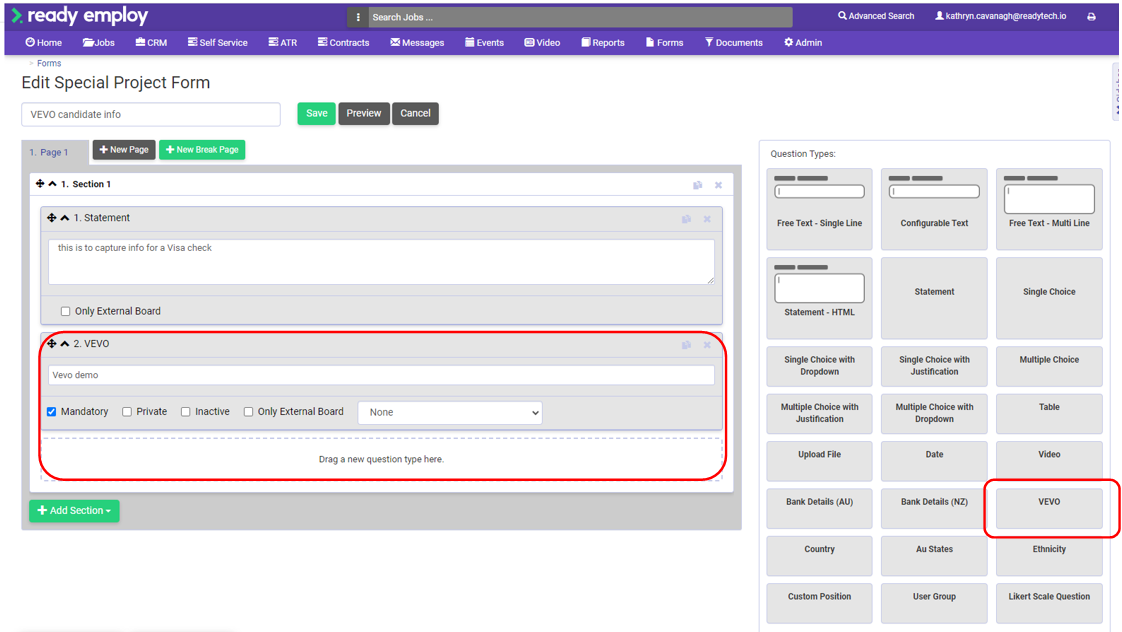
Task: Delete Section 1 with X icon
Action: coord(718,185)
